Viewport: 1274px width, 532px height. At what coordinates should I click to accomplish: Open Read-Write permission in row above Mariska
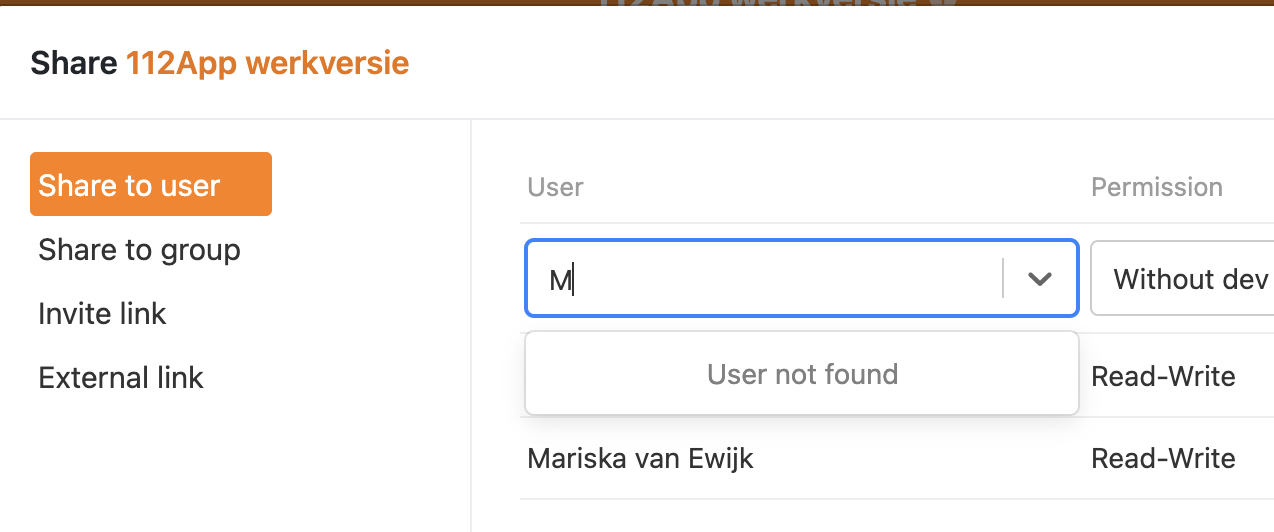[1163, 376]
